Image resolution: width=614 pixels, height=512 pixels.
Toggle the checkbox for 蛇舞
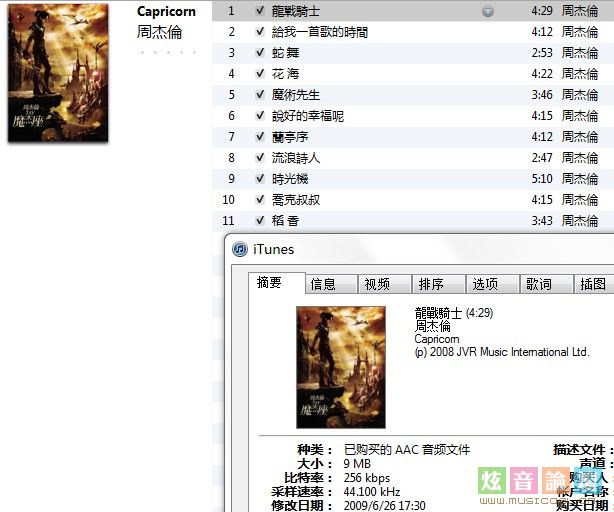pyautogui.click(x=260, y=52)
